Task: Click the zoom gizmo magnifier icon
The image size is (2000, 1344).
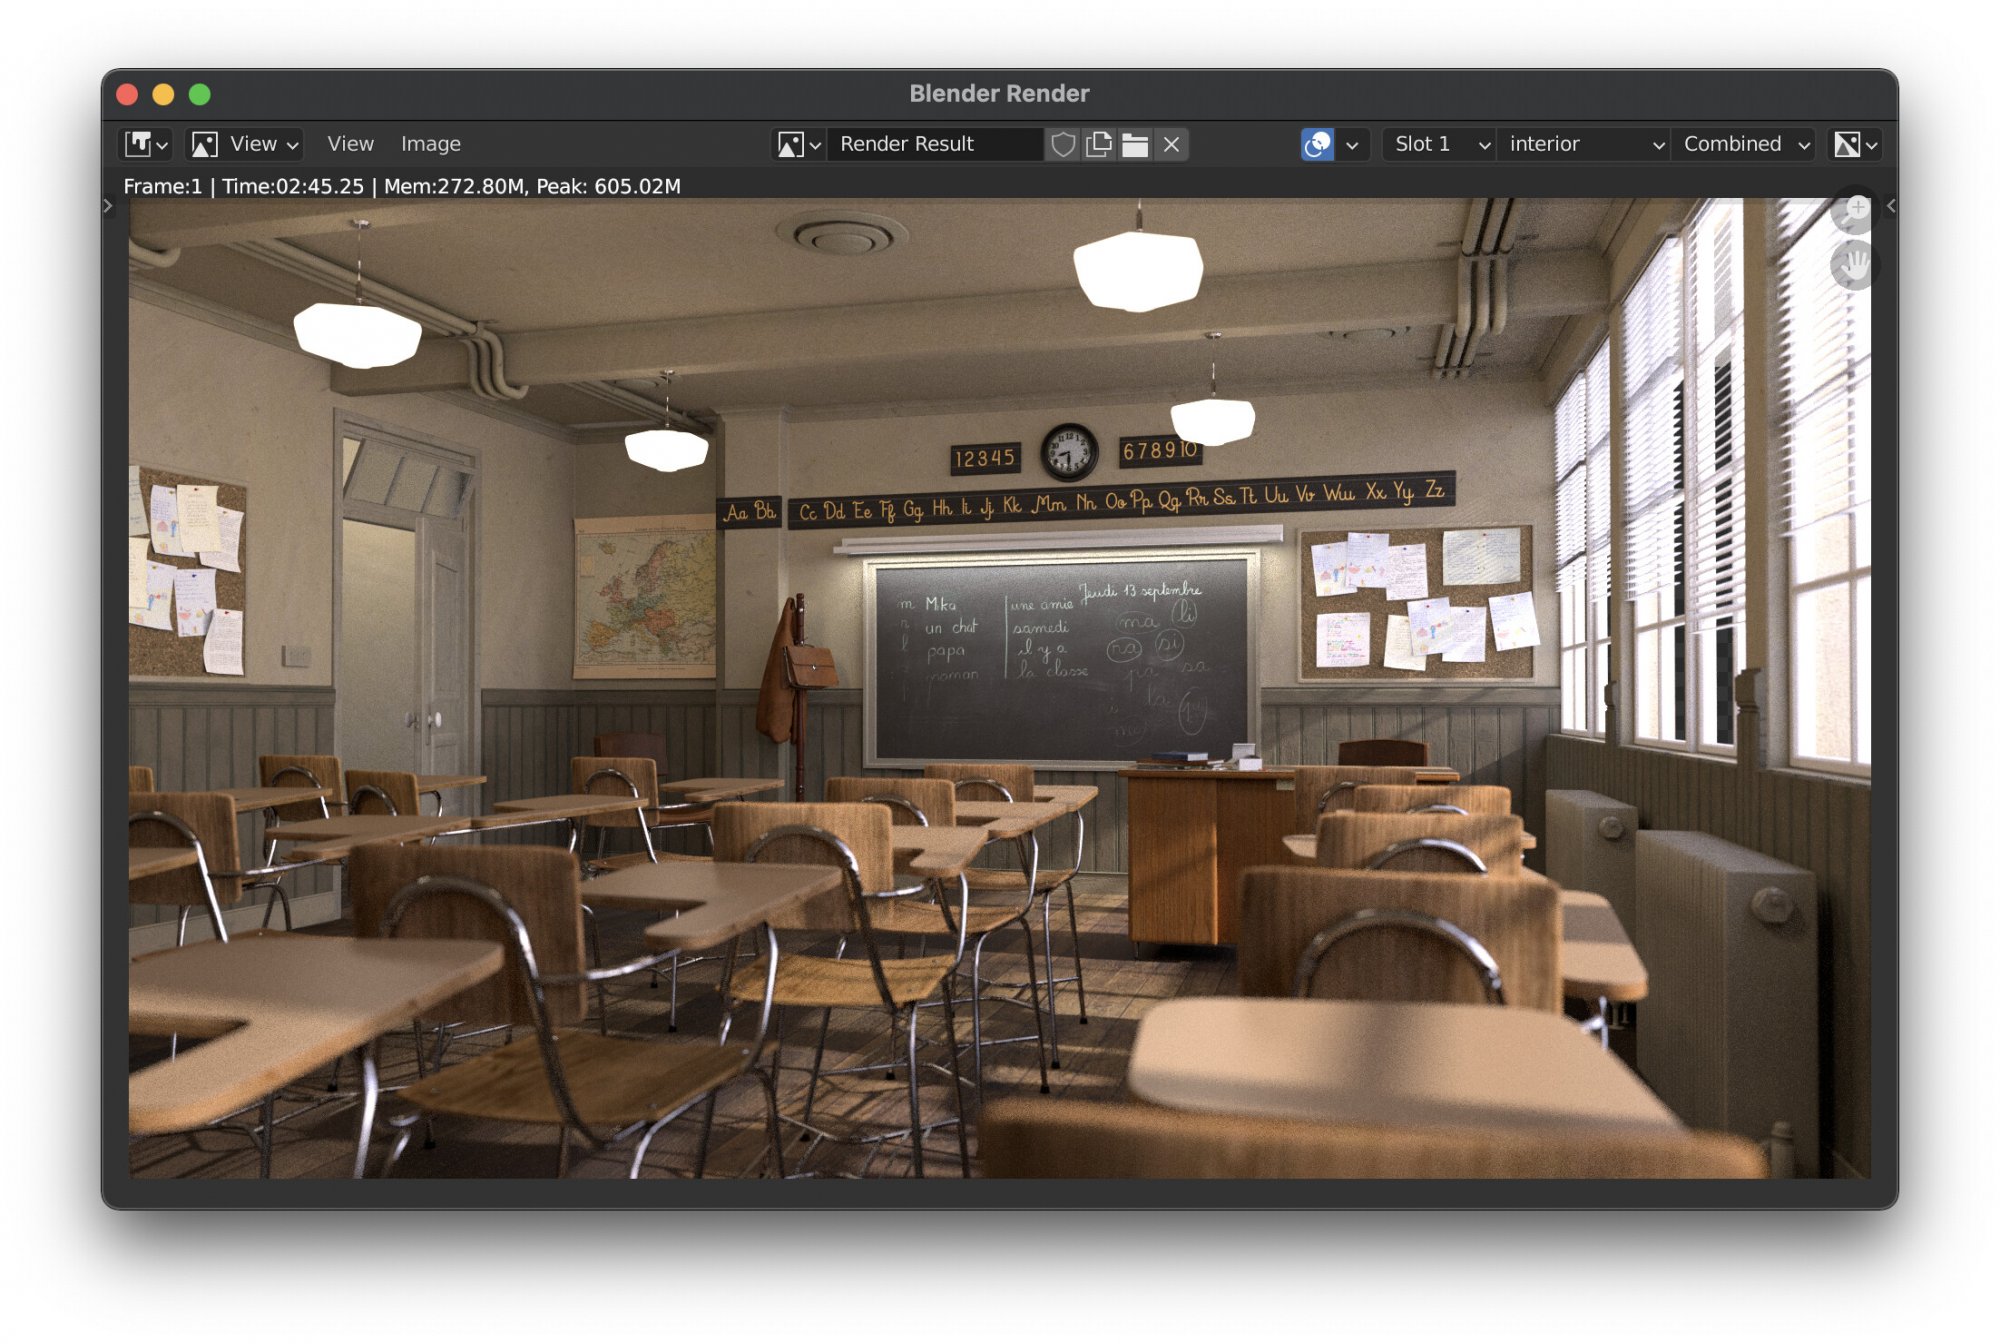Action: point(1855,212)
